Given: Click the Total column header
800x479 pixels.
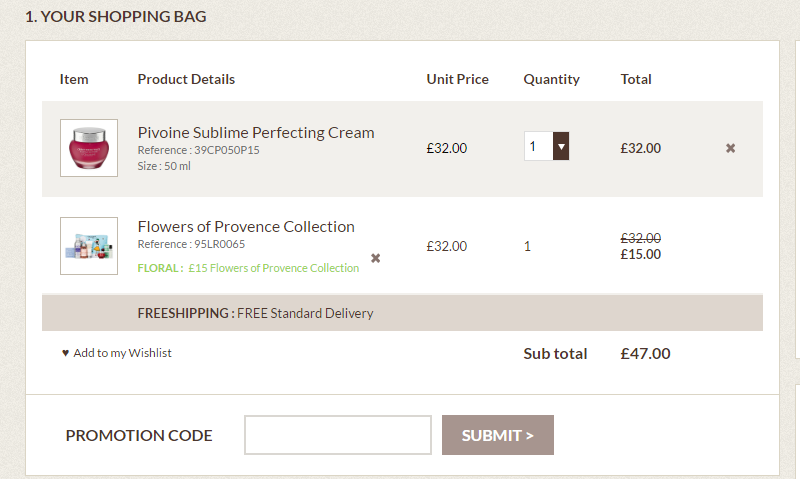Looking at the screenshot, I should coord(636,79).
